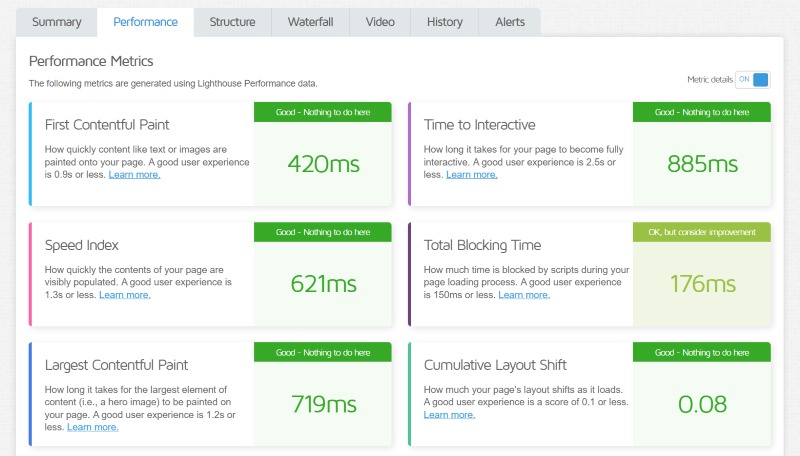View the History tab
Image resolution: width=800 pixels, height=456 pixels.
click(x=444, y=22)
